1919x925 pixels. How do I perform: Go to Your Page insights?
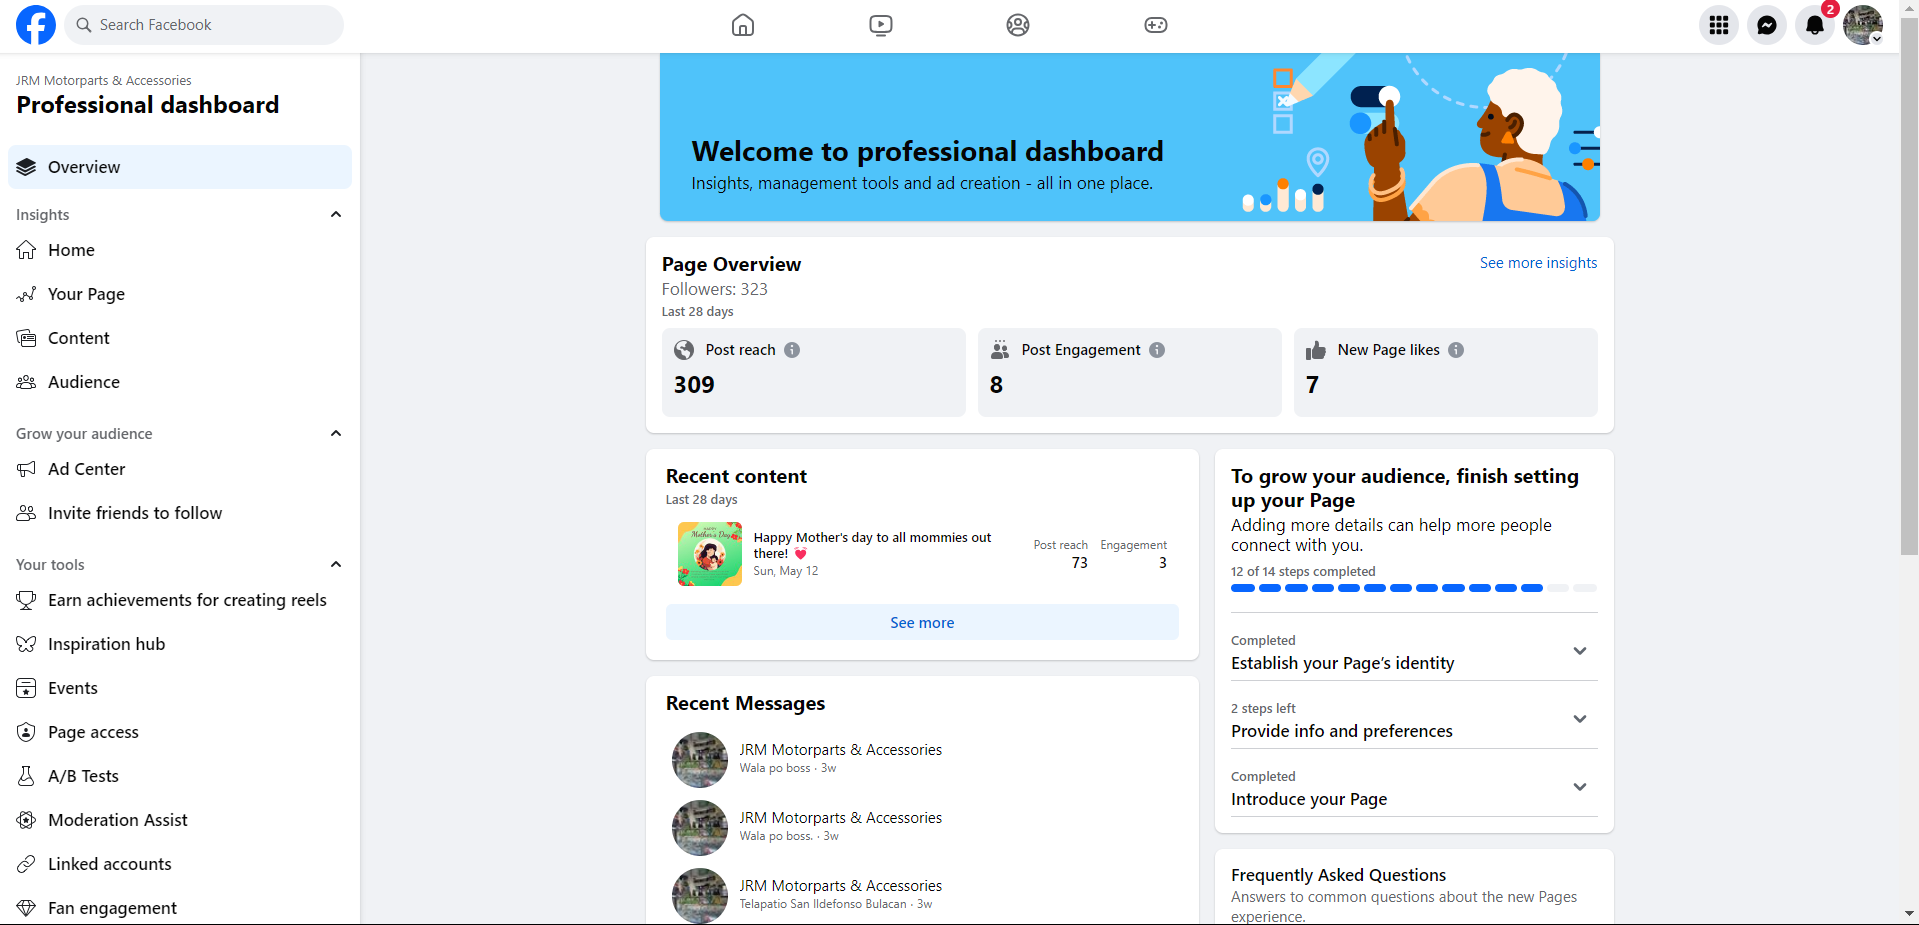[180, 294]
